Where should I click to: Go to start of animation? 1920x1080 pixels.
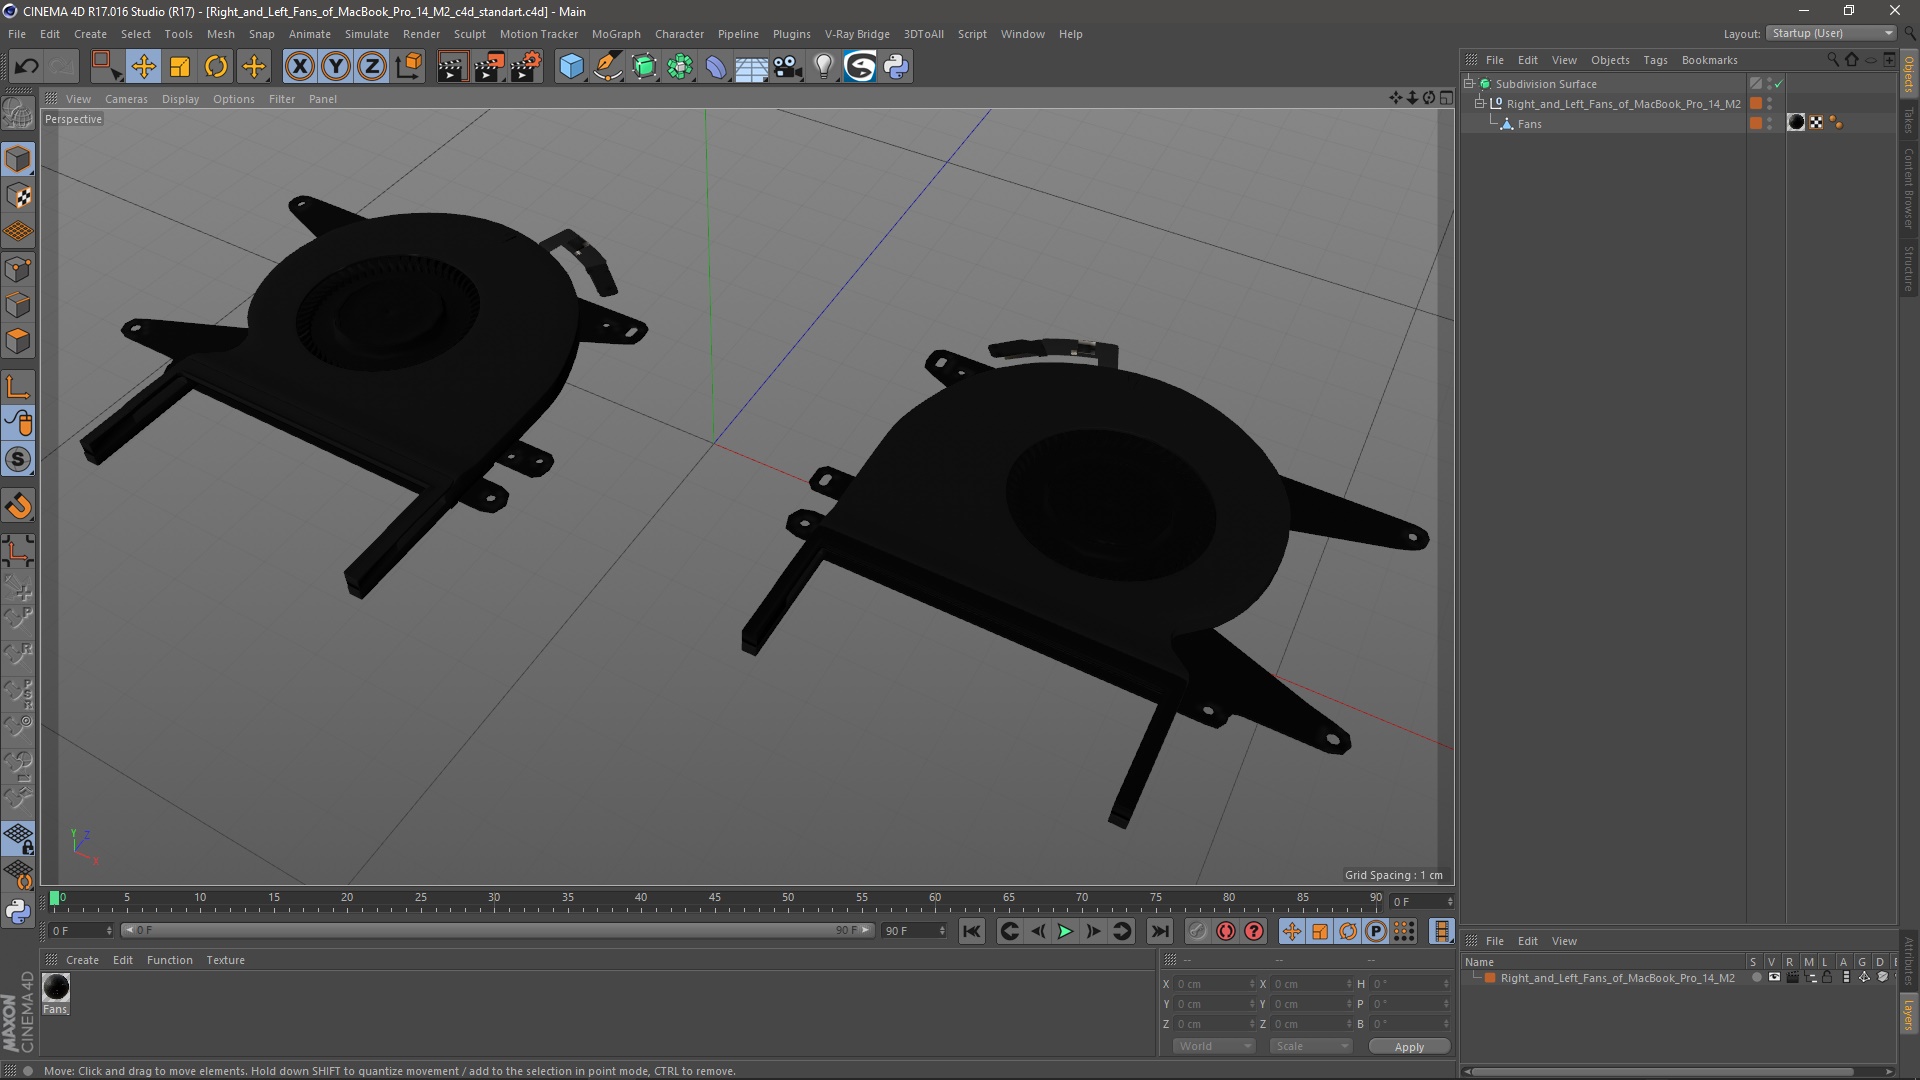(x=971, y=932)
